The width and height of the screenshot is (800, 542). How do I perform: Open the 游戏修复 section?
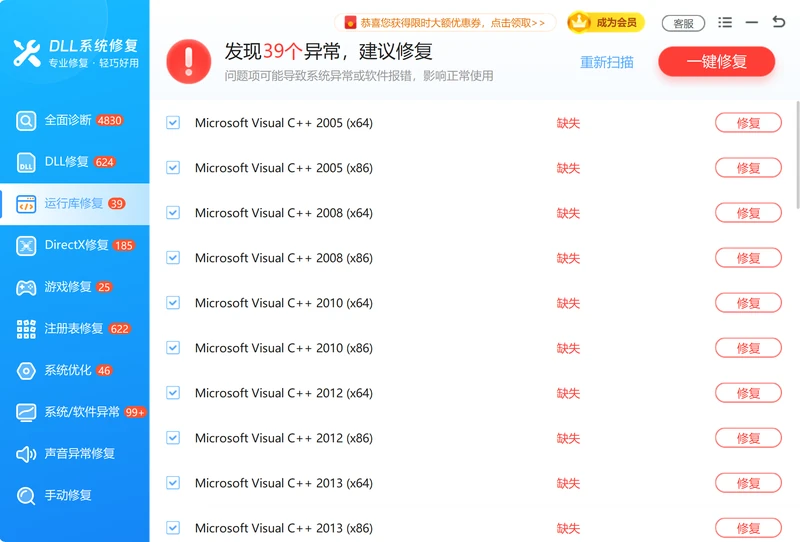[x=74, y=287]
